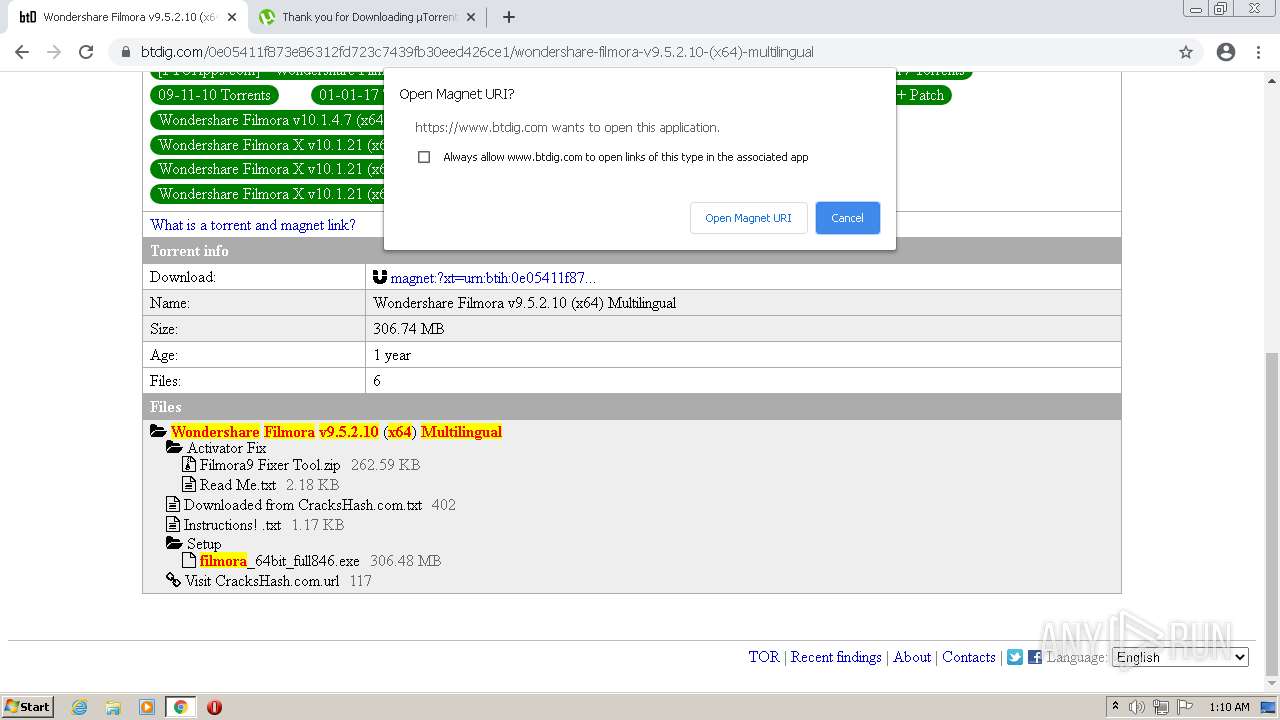Open the magnet:?xt=urn:btih link
The image size is (1280, 720).
[x=493, y=278]
